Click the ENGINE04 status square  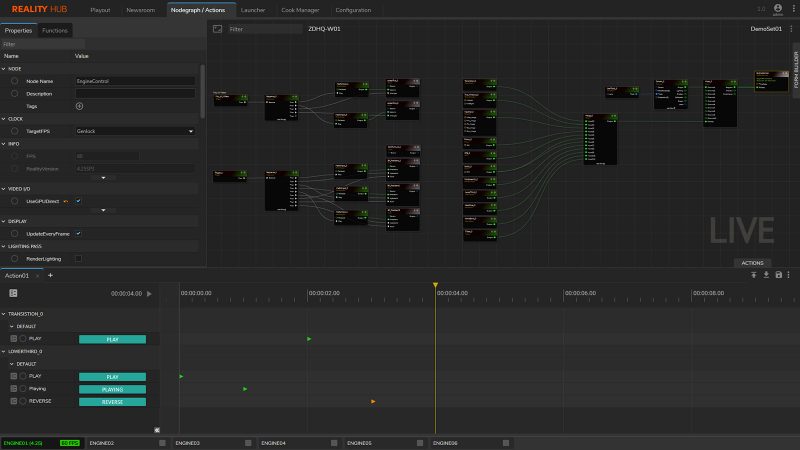(x=334, y=443)
